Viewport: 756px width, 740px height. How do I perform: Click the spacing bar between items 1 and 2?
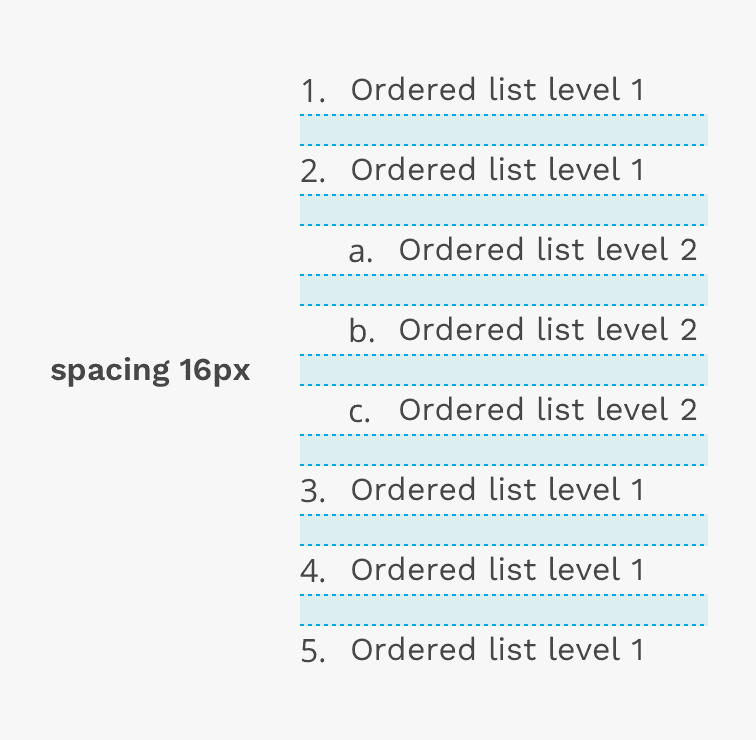click(503, 130)
